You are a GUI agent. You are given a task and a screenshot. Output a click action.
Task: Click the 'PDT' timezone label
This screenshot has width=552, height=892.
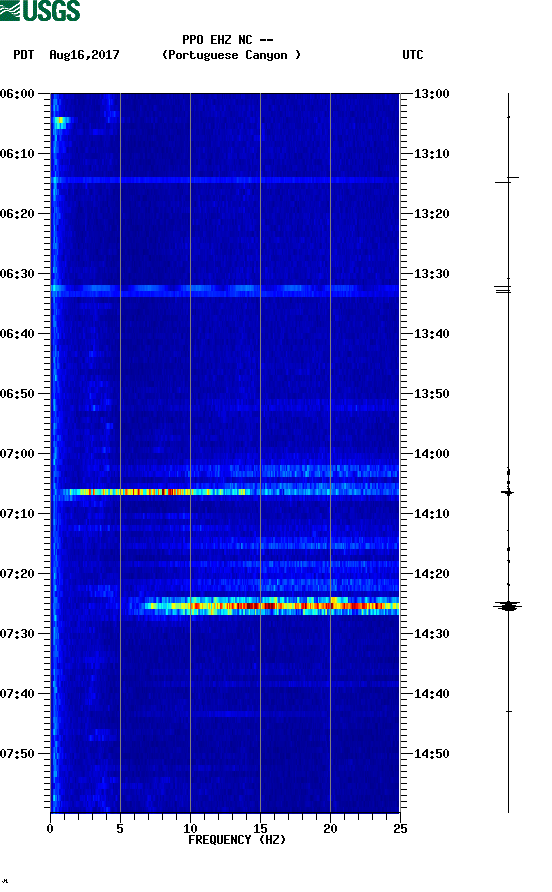tap(24, 55)
